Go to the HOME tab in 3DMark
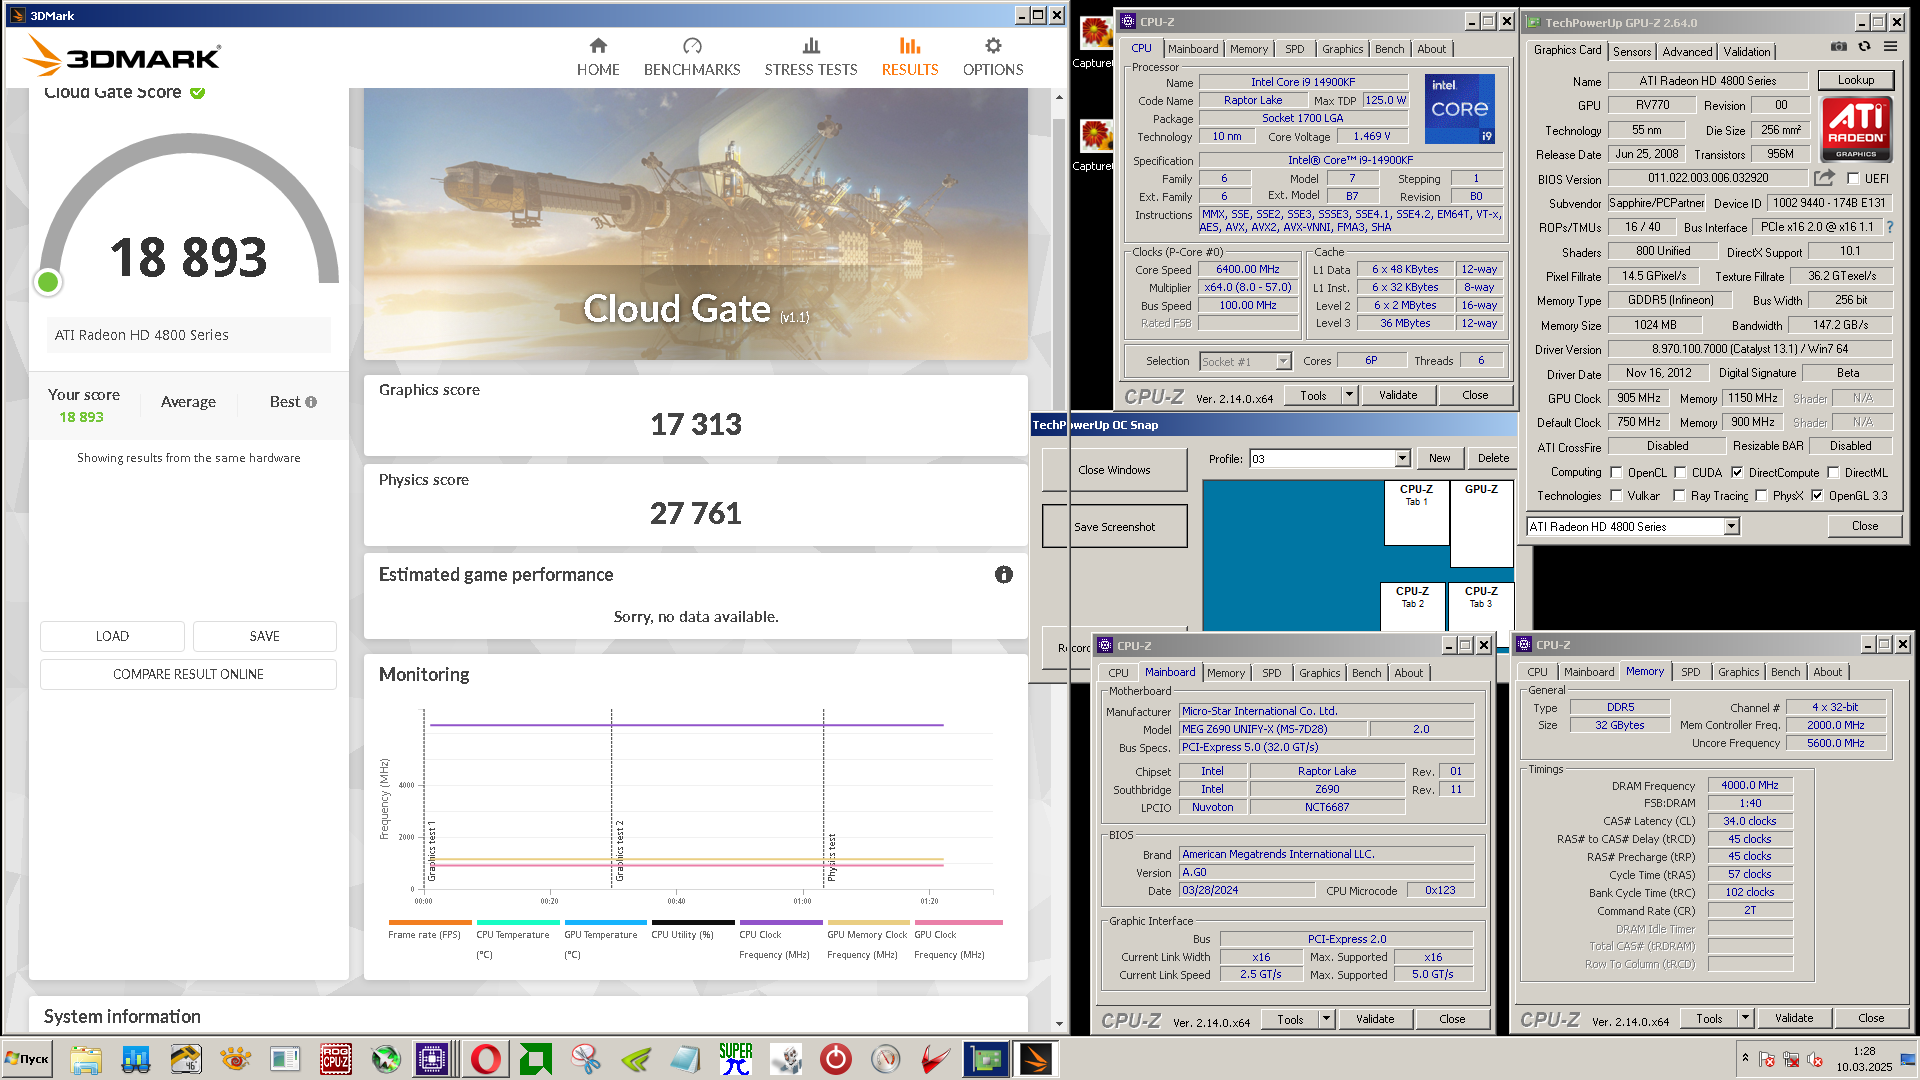The height and width of the screenshot is (1080, 1920). point(598,57)
